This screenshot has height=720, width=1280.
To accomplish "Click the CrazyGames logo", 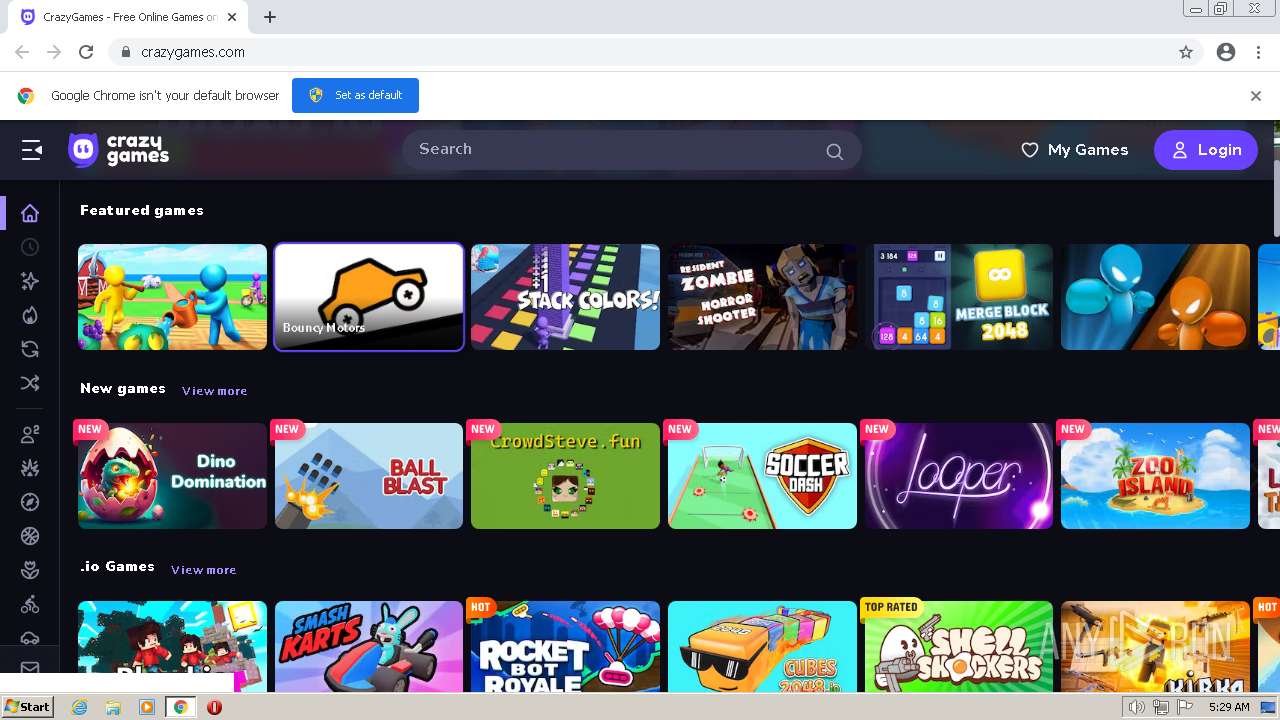I will (118, 150).
